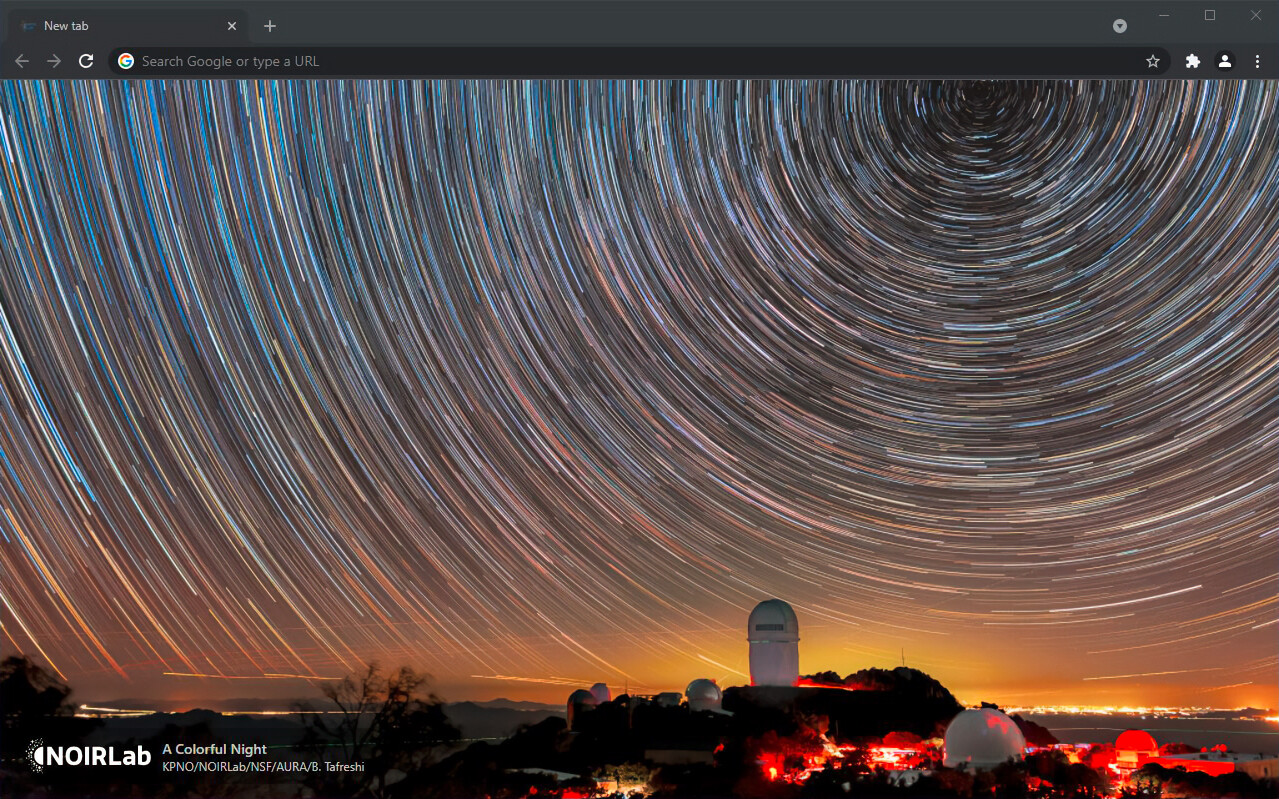
Task: Close the New tab tab
Action: pos(232,26)
